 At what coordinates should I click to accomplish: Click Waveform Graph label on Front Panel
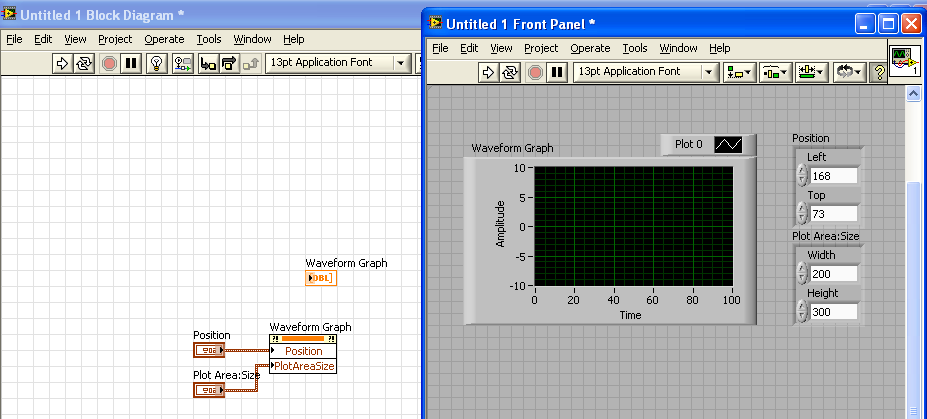click(513, 148)
